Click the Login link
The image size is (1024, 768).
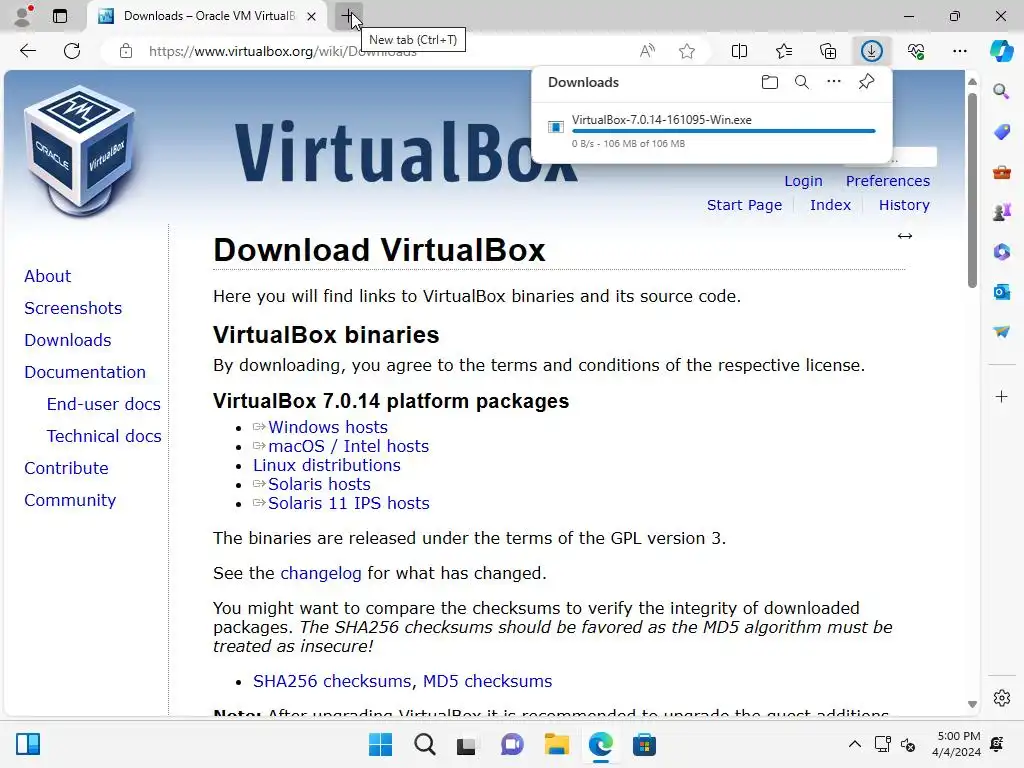(803, 181)
